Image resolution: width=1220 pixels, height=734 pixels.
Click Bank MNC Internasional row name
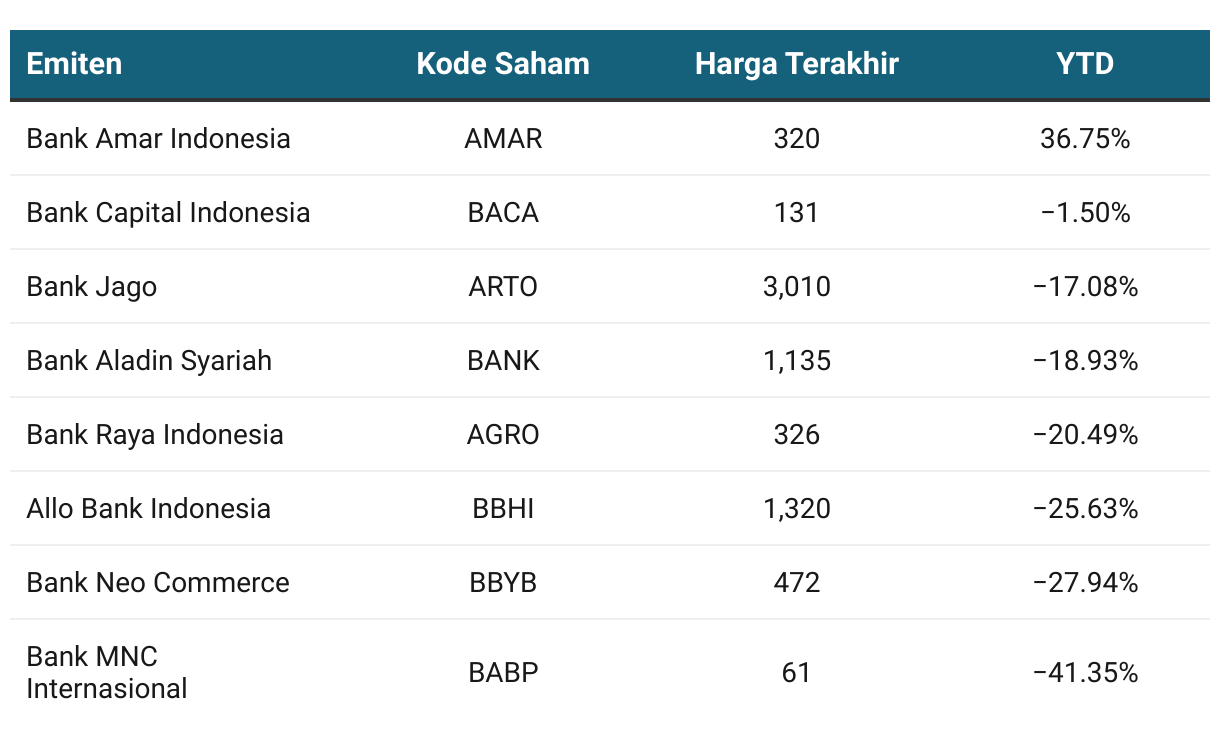[107, 672]
